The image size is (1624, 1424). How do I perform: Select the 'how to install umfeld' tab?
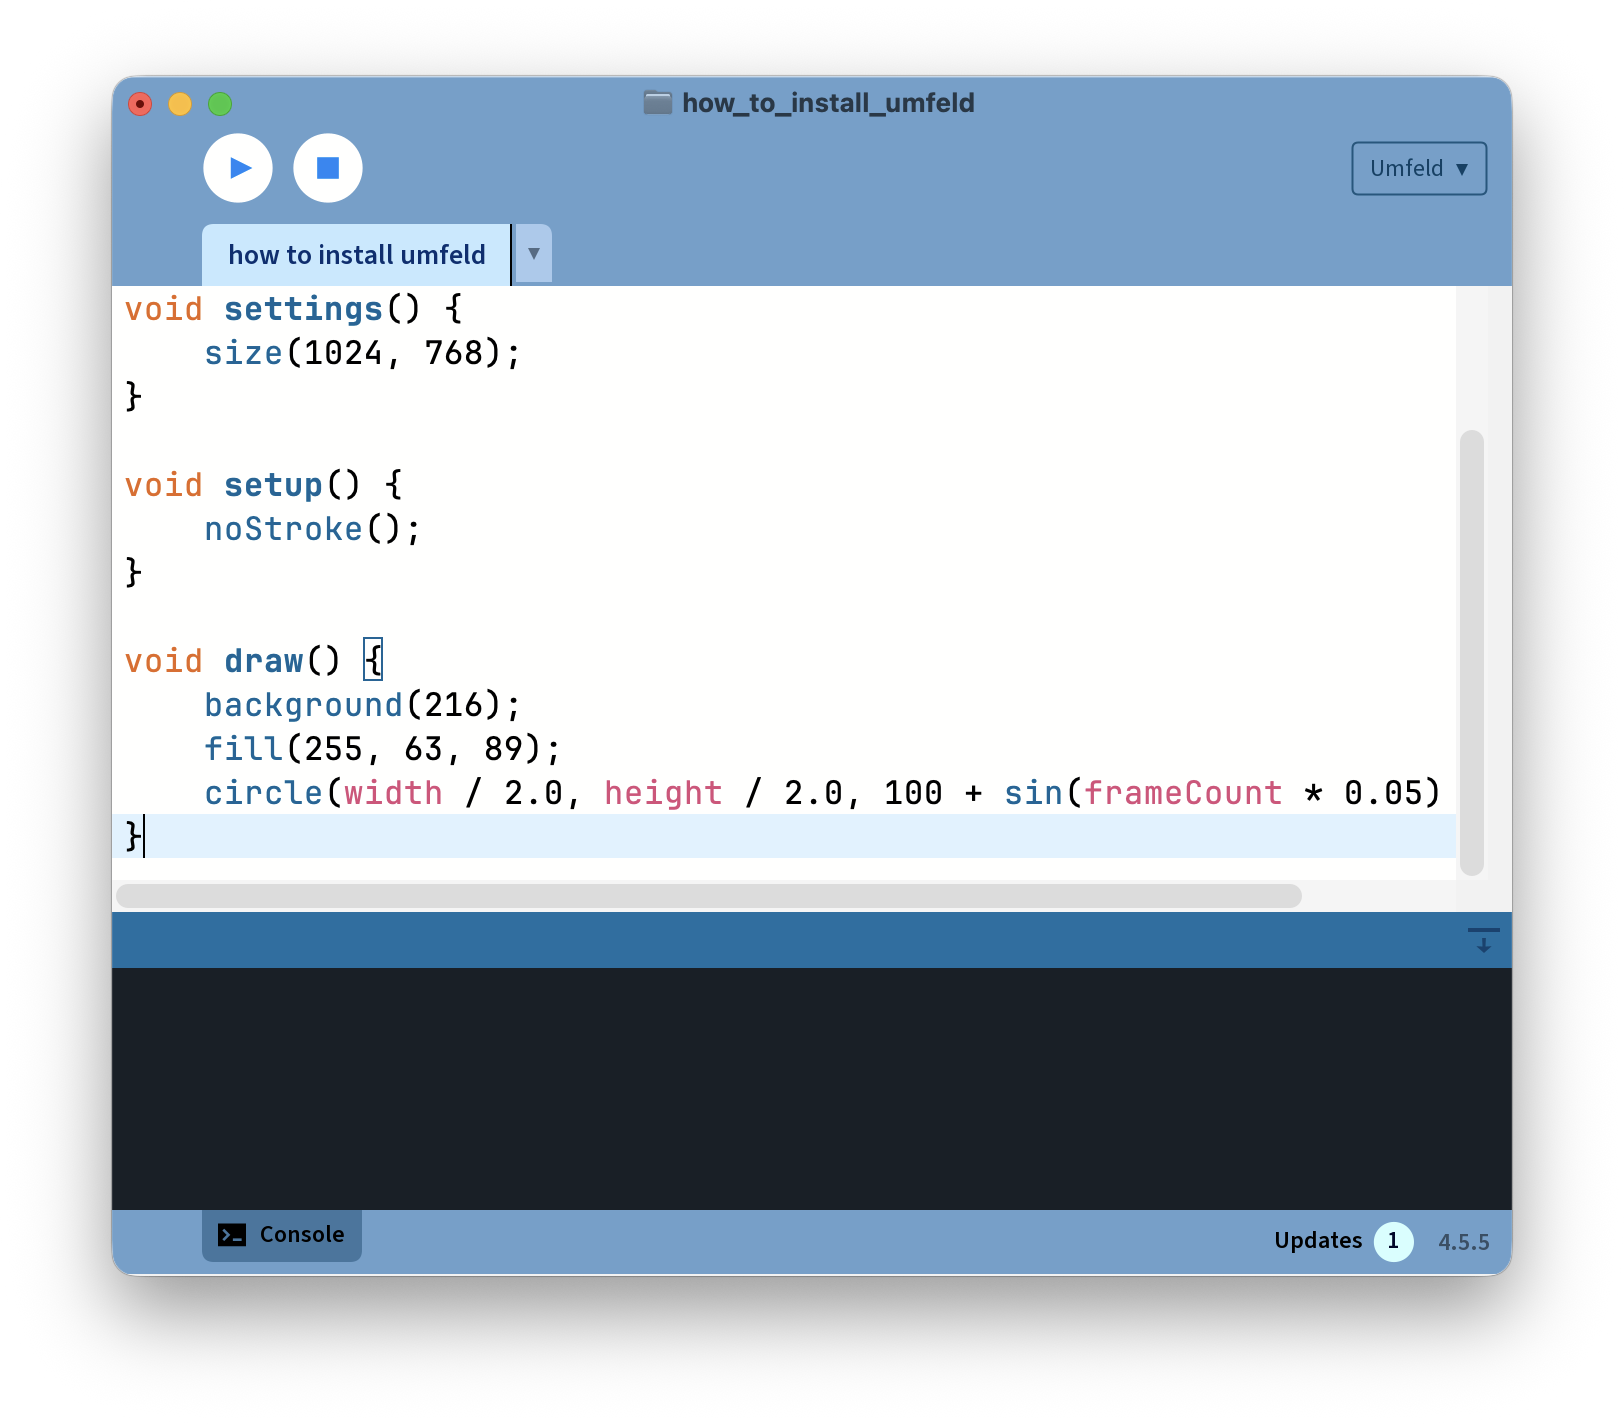pos(356,255)
